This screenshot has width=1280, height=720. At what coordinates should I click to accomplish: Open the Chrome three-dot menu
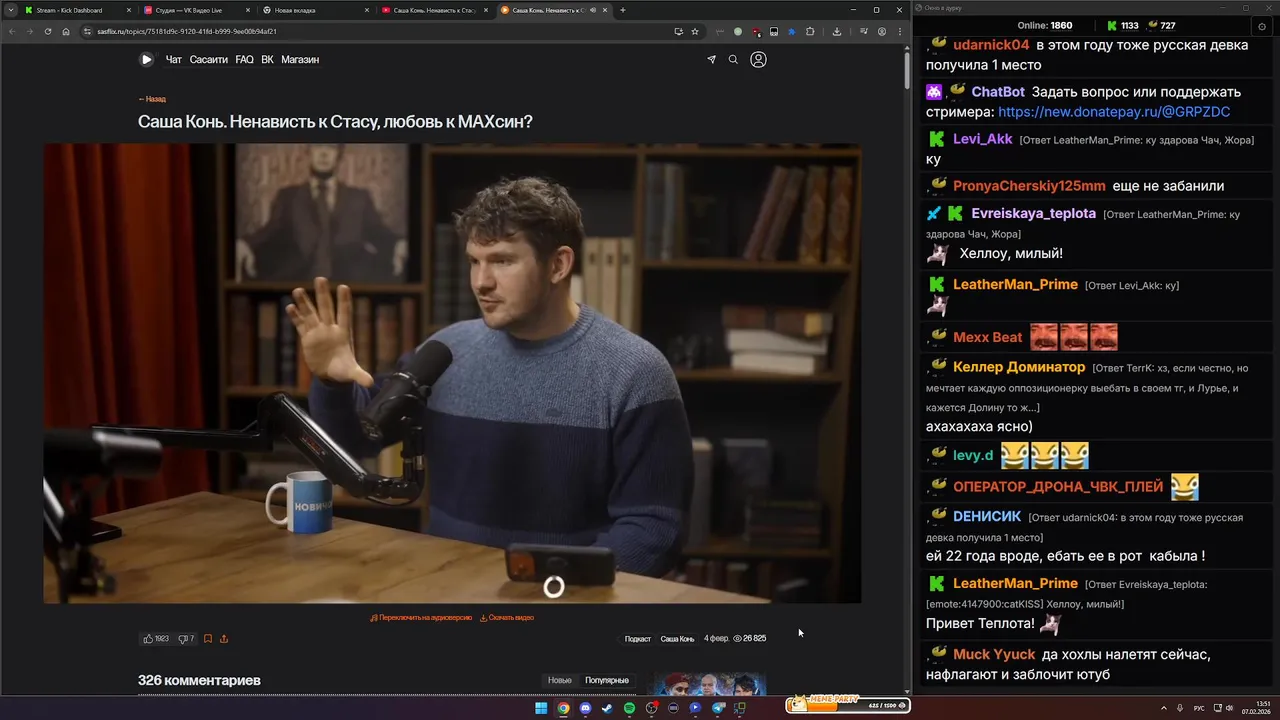pyautogui.click(x=898, y=31)
